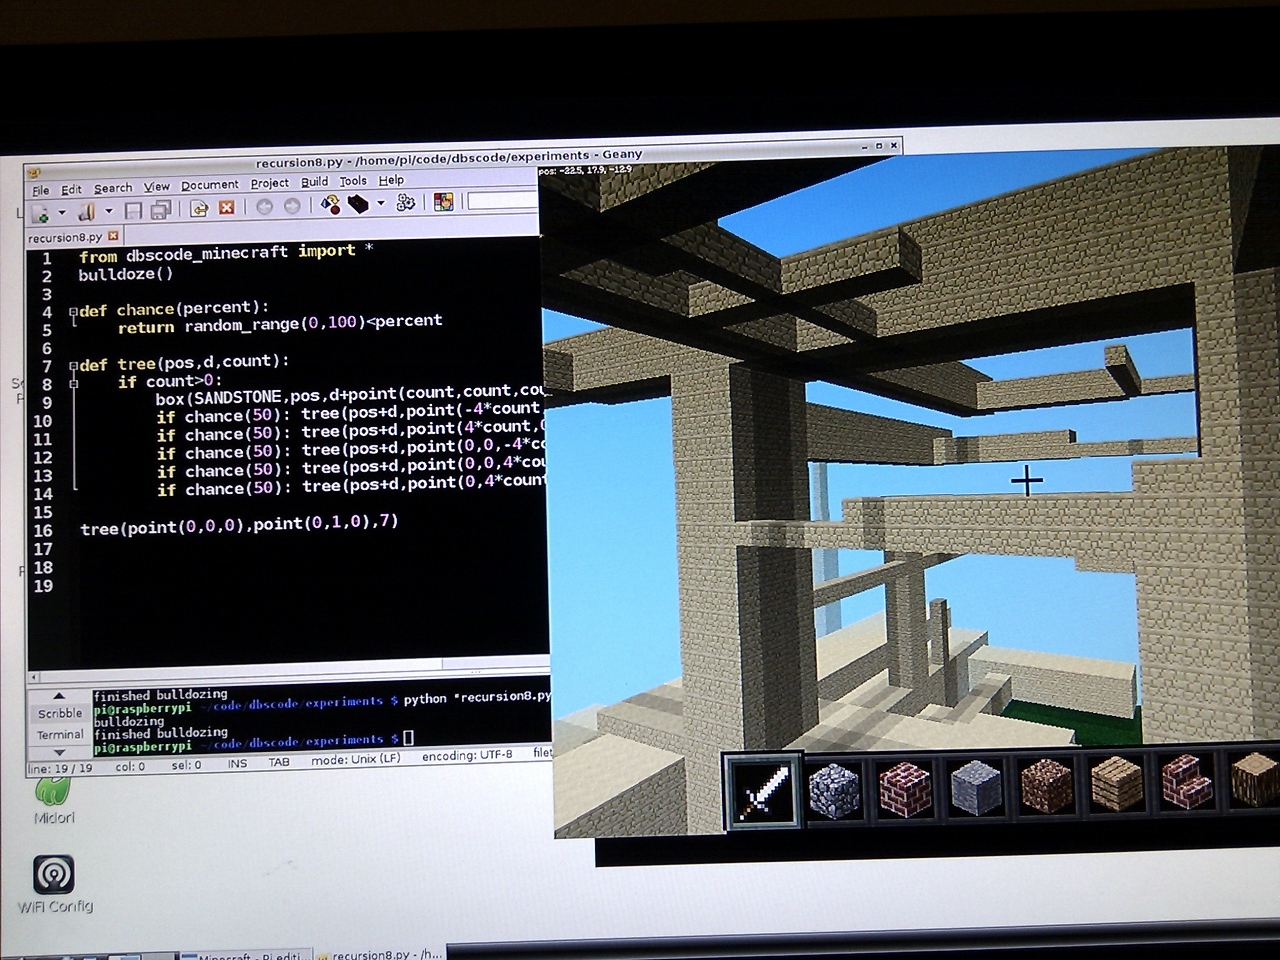
Task: Collapse the fold marker at if count>0 line
Action: point(73,384)
